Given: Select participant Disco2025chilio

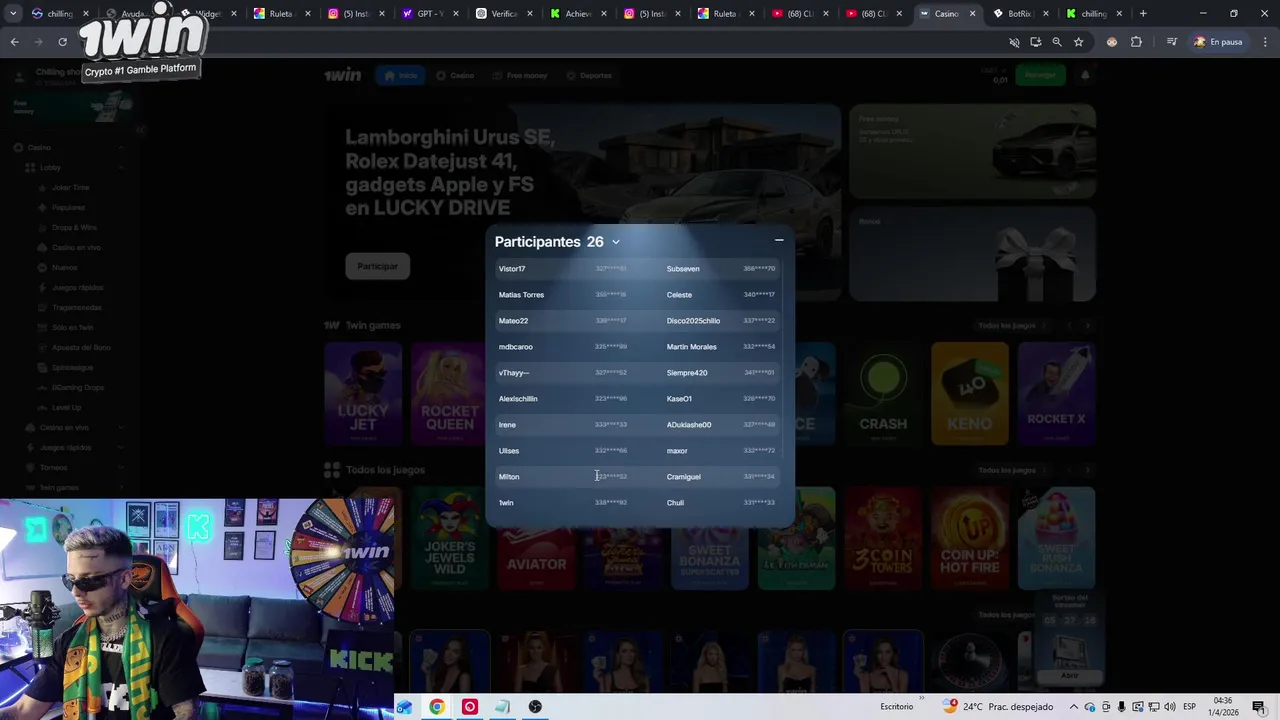Looking at the screenshot, I should pos(693,321).
